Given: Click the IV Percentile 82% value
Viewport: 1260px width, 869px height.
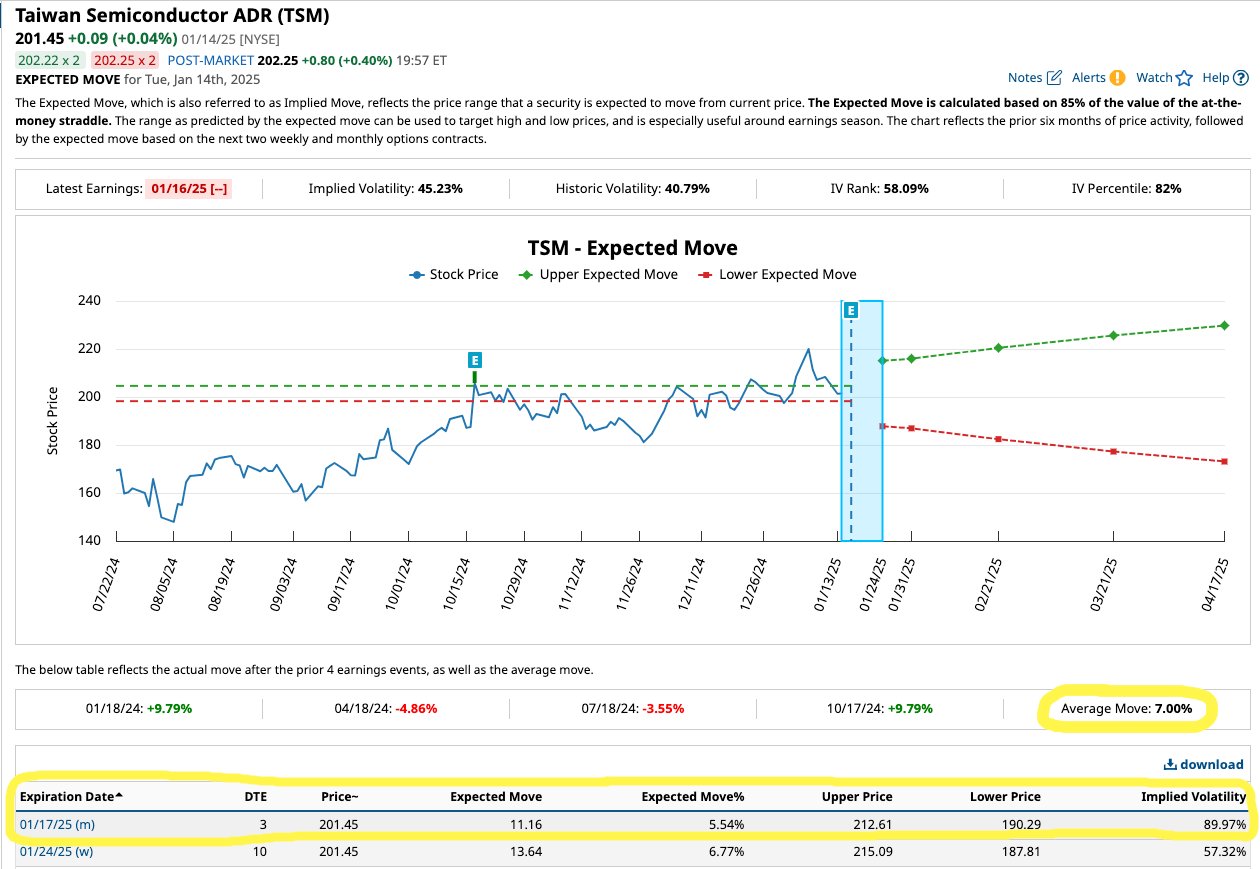Looking at the screenshot, I should 1168,188.
